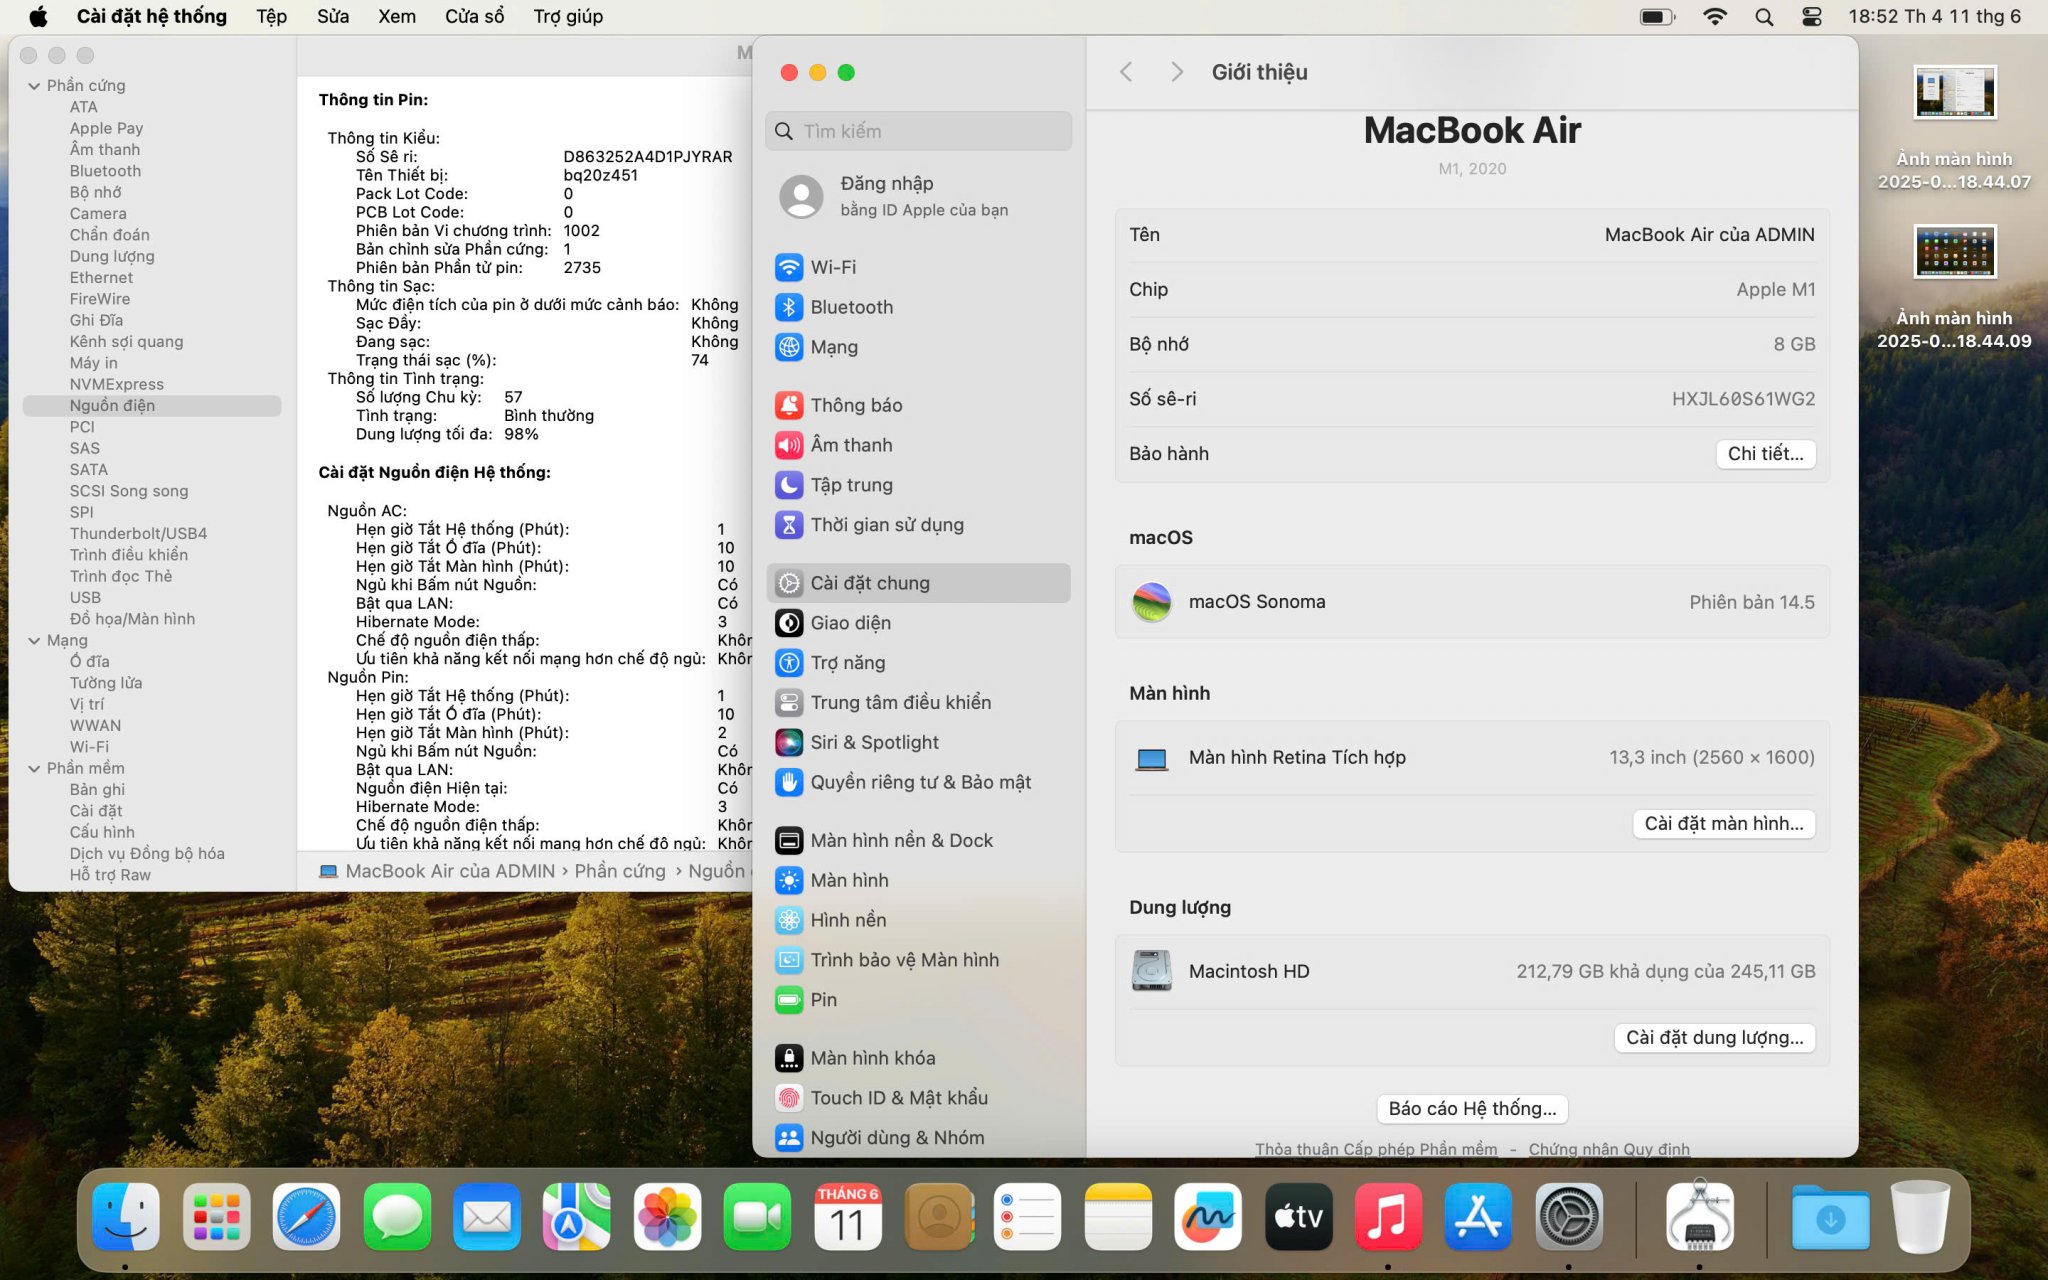The height and width of the screenshot is (1280, 2048).
Task: Click Cài đặt dung lượng… button
Action: coord(1714,1038)
